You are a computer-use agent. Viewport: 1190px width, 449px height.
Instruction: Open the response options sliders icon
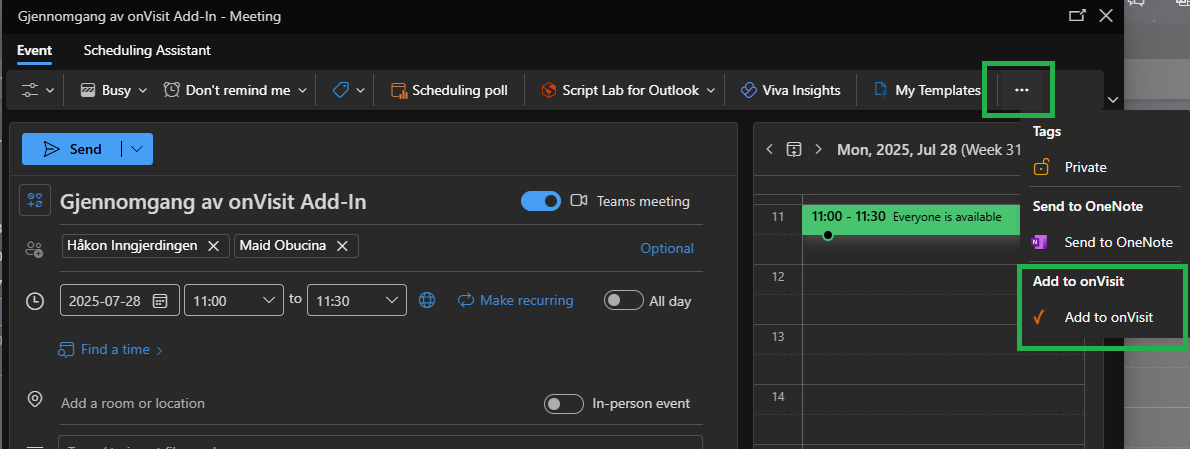[x=30, y=90]
